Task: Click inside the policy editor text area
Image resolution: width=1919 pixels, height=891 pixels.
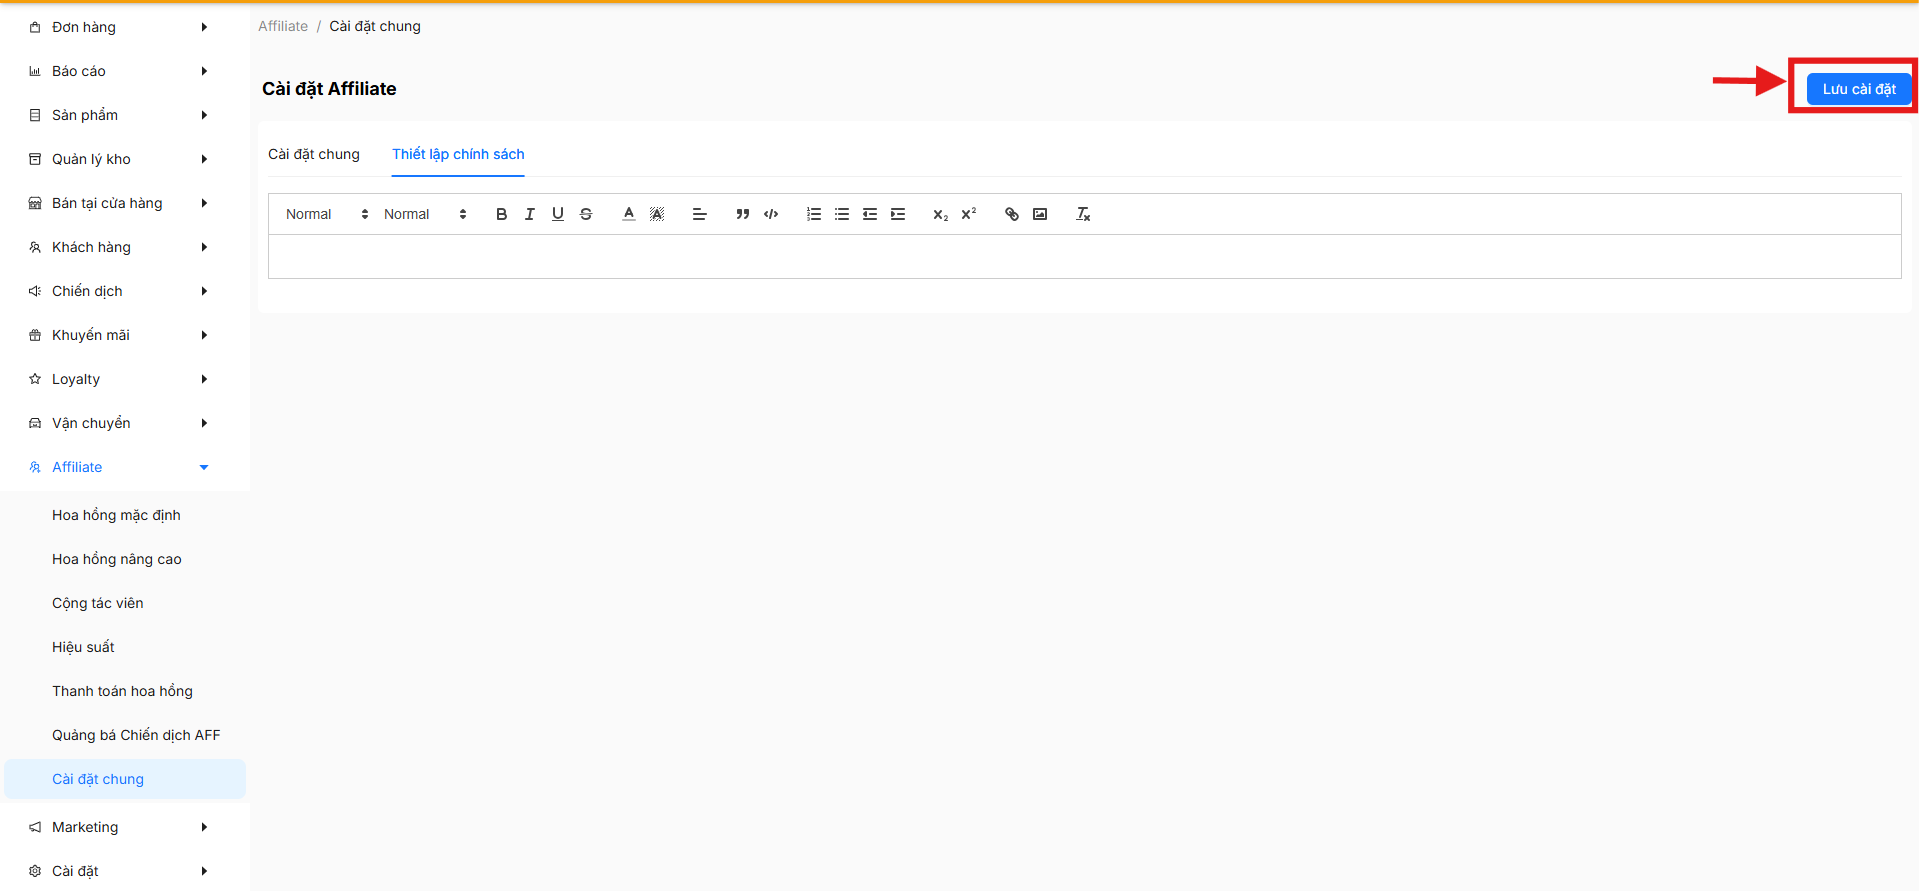Action: (1084, 257)
